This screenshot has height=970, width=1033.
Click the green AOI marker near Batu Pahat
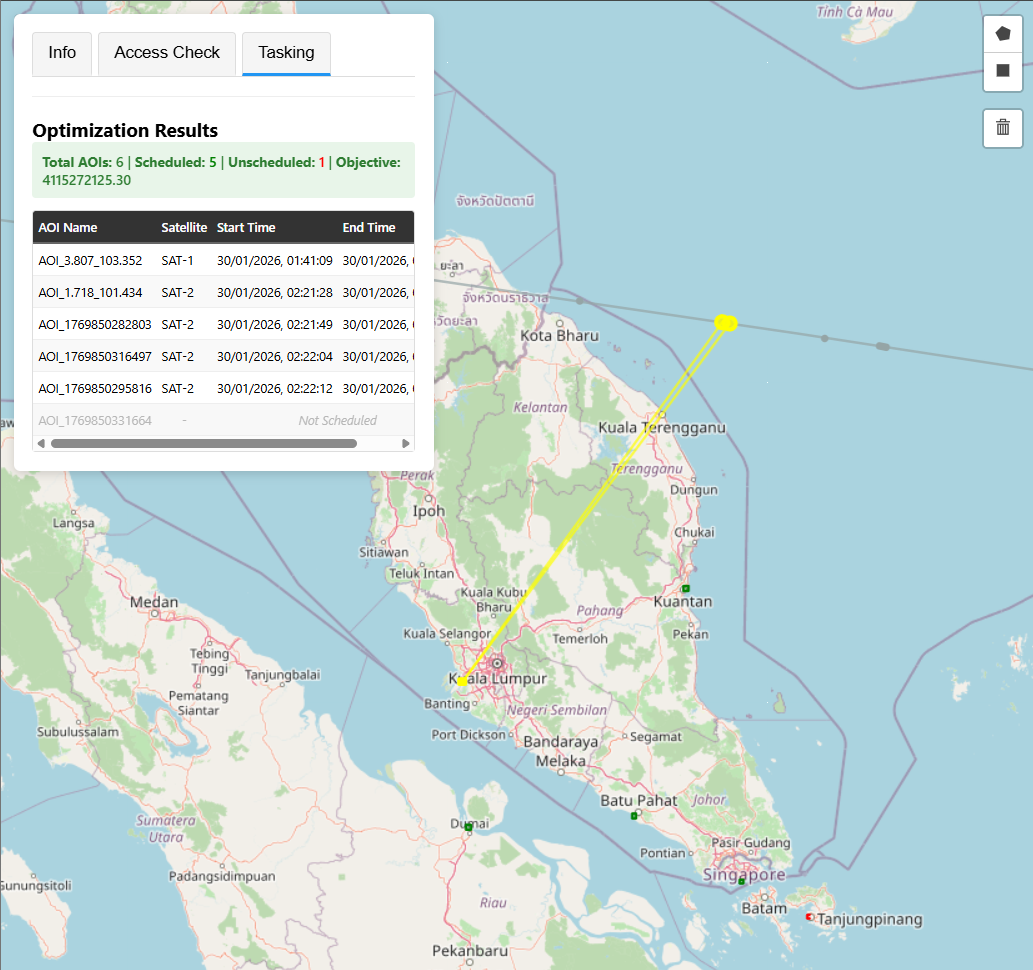(634, 816)
